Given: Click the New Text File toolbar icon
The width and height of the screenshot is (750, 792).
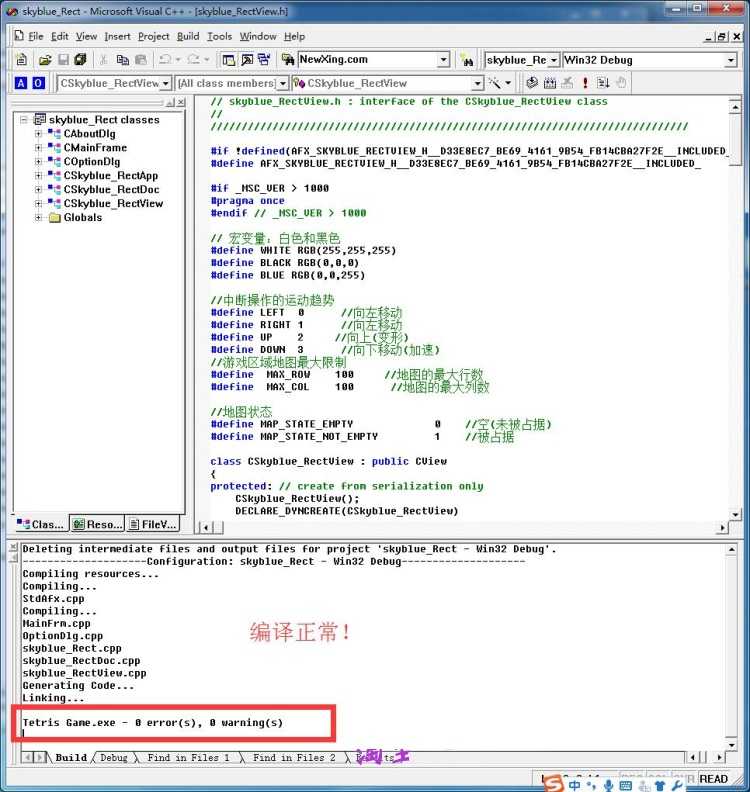Looking at the screenshot, I should click(x=22, y=60).
